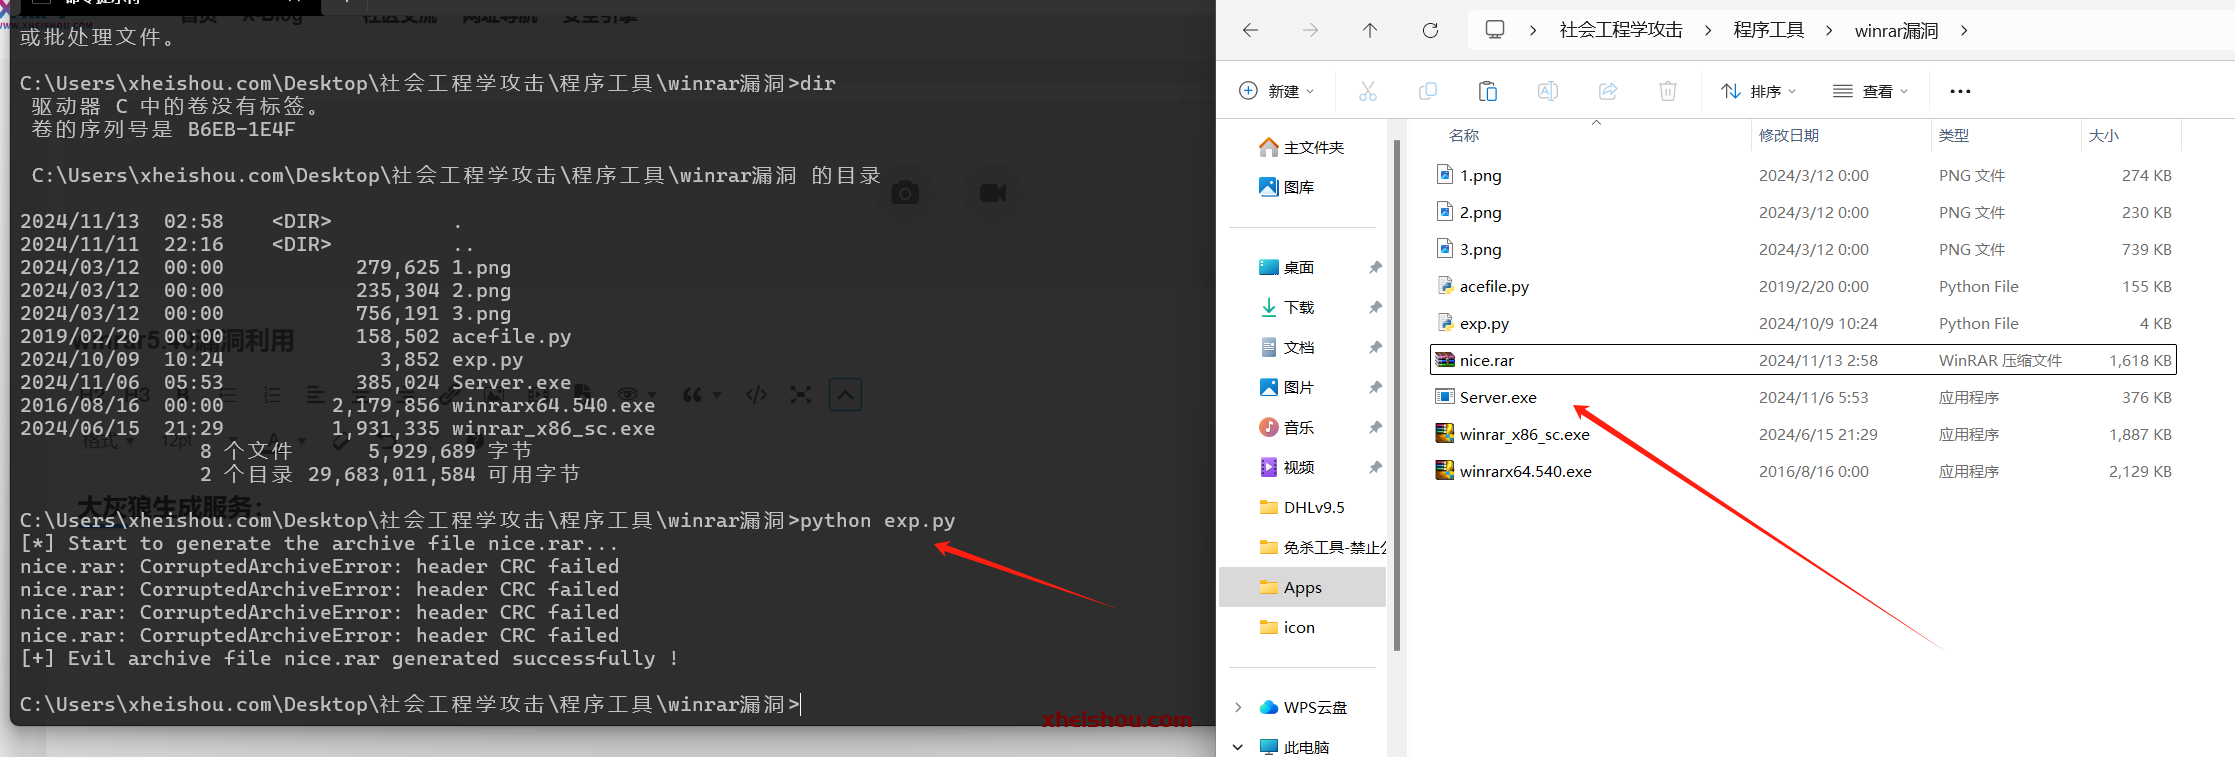Open DHLv9.5 folder in navigation pane
This screenshot has height=757, width=2235.
(1303, 507)
